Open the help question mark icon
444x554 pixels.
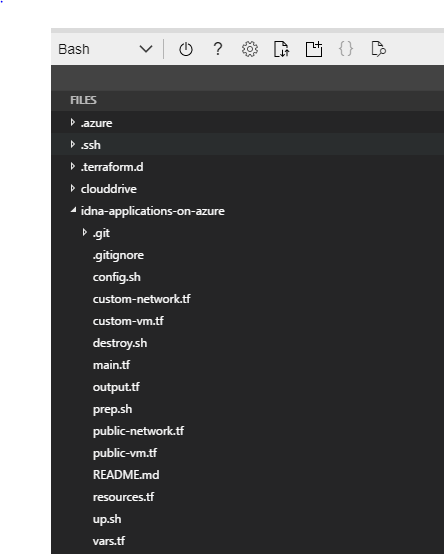[218, 49]
